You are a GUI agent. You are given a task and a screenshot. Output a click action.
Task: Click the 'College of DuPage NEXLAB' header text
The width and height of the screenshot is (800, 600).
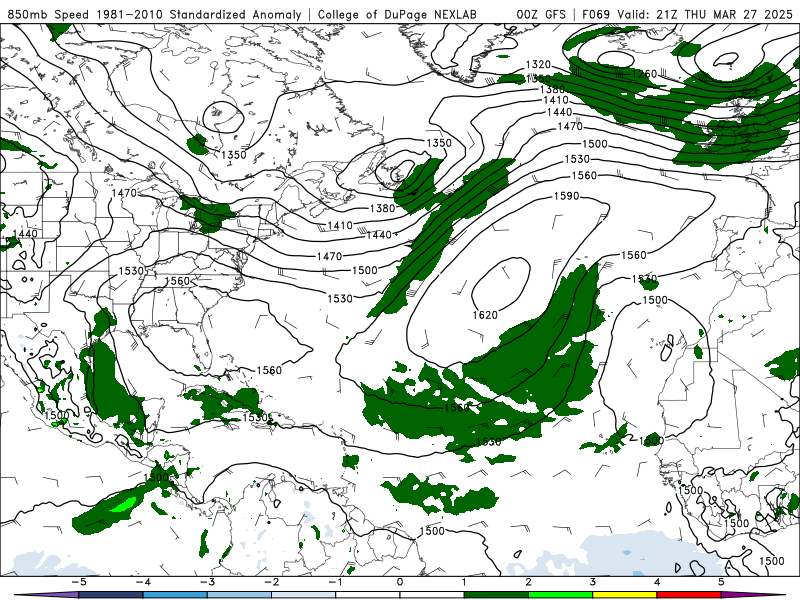pyautogui.click(x=397, y=15)
